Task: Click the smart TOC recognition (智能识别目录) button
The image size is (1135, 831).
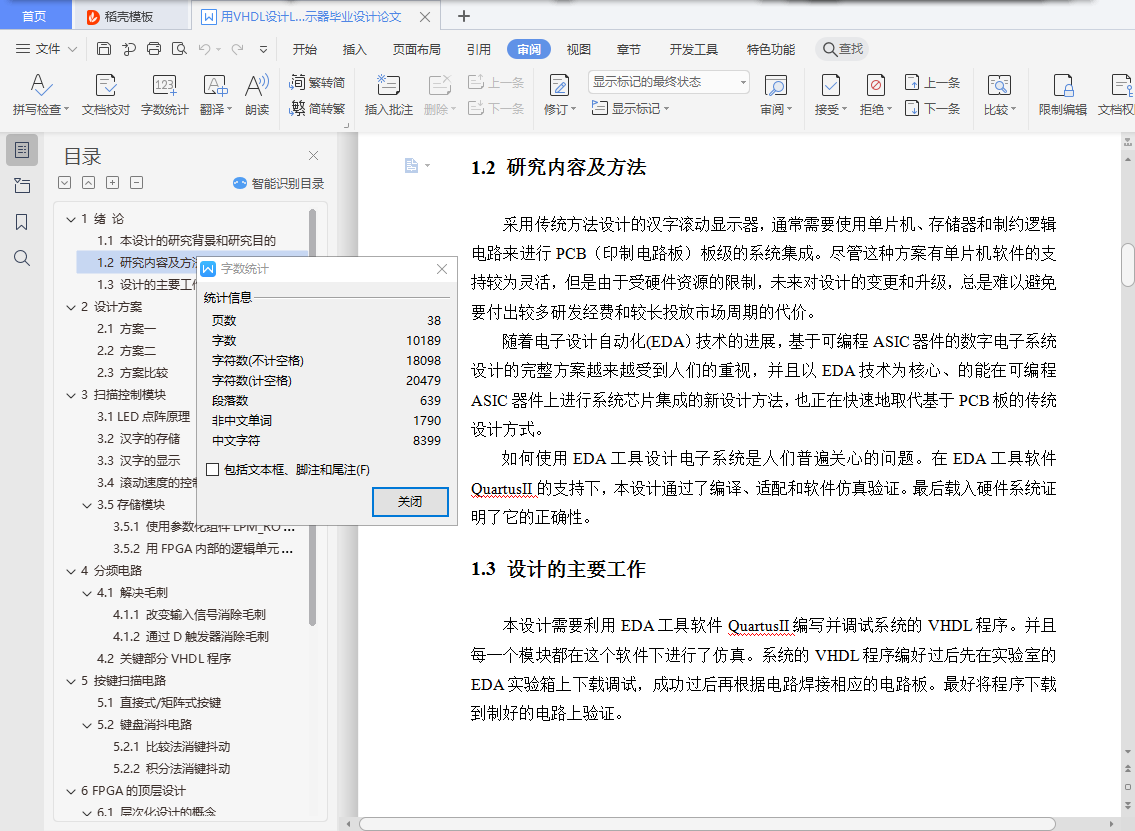Action: pyautogui.click(x=278, y=183)
